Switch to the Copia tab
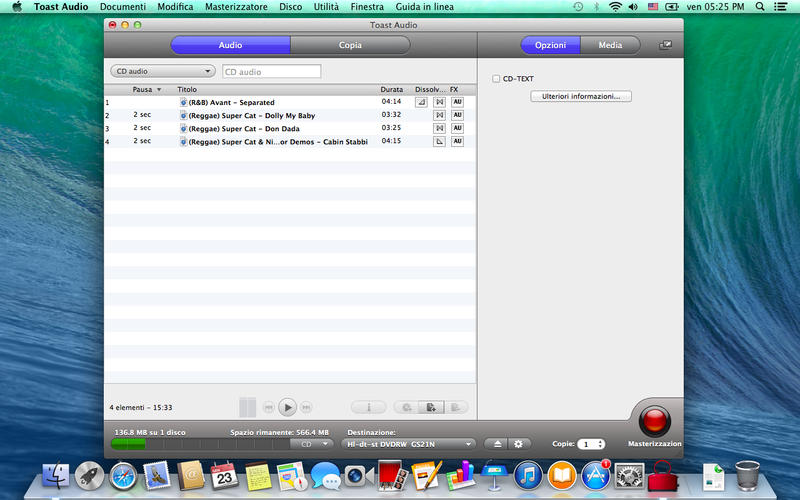Viewport: 800px width, 500px height. tap(350, 45)
